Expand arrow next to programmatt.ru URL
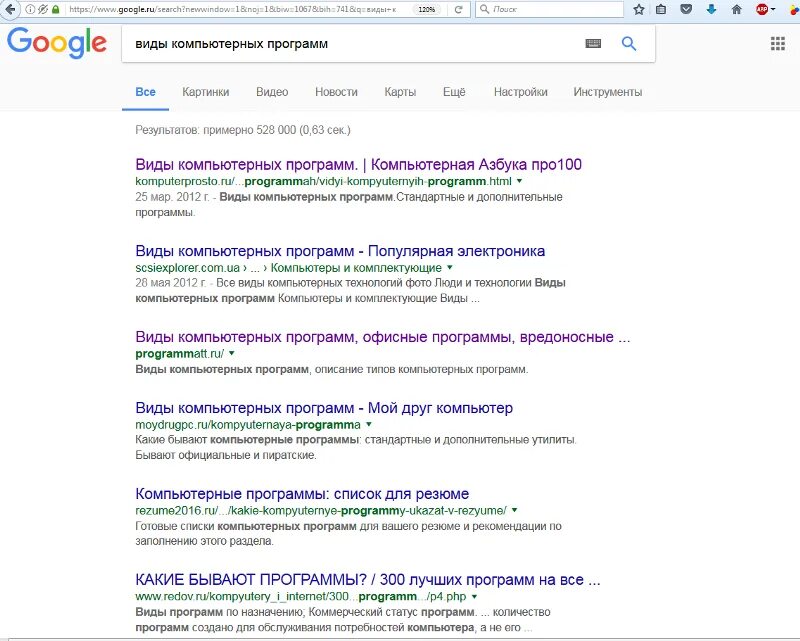 tap(232, 353)
